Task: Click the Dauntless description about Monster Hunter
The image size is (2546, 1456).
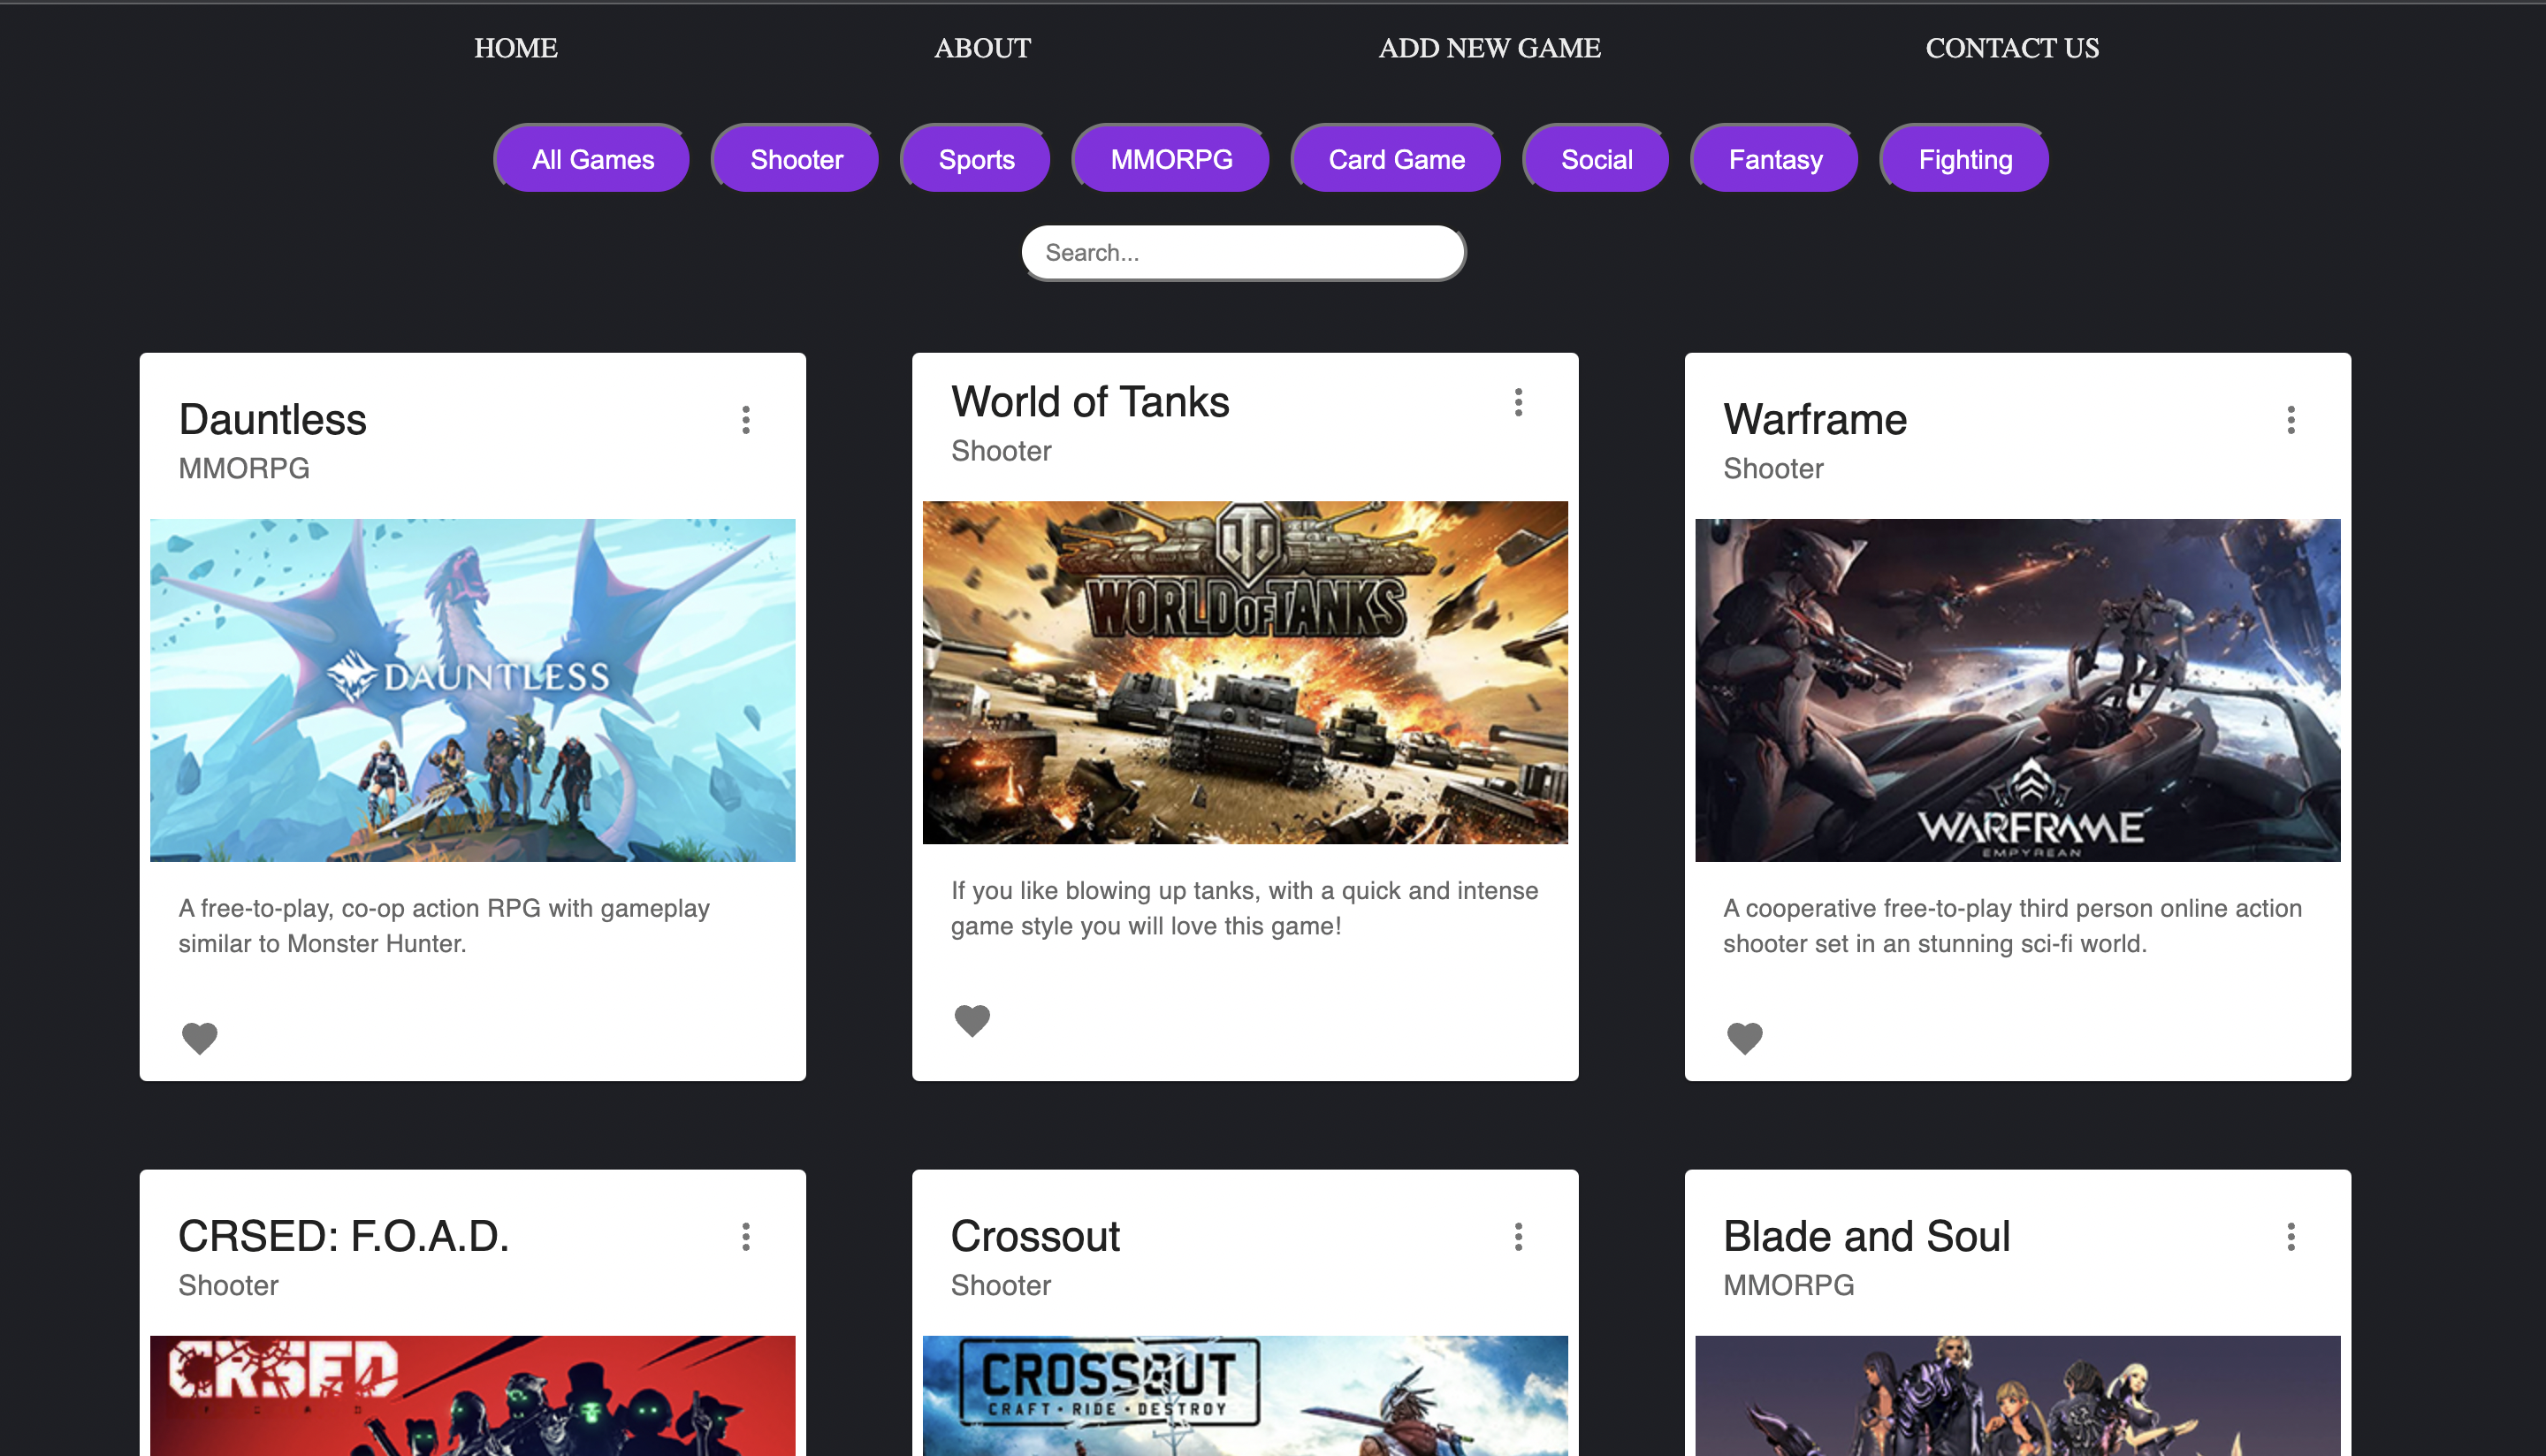Action: 444,926
